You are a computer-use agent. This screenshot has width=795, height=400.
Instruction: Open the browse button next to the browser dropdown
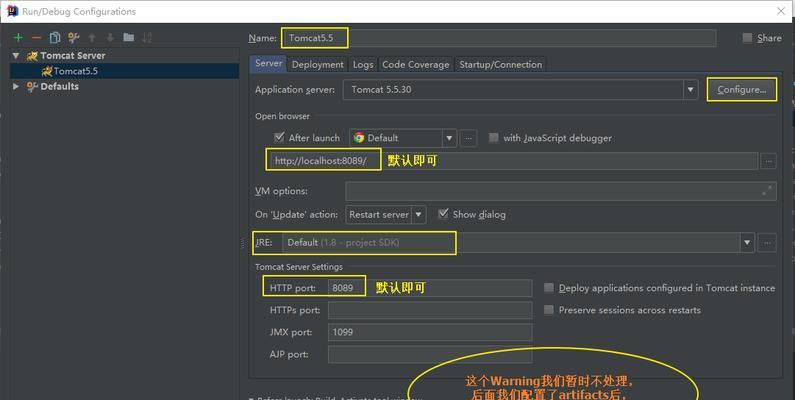click(x=468, y=138)
